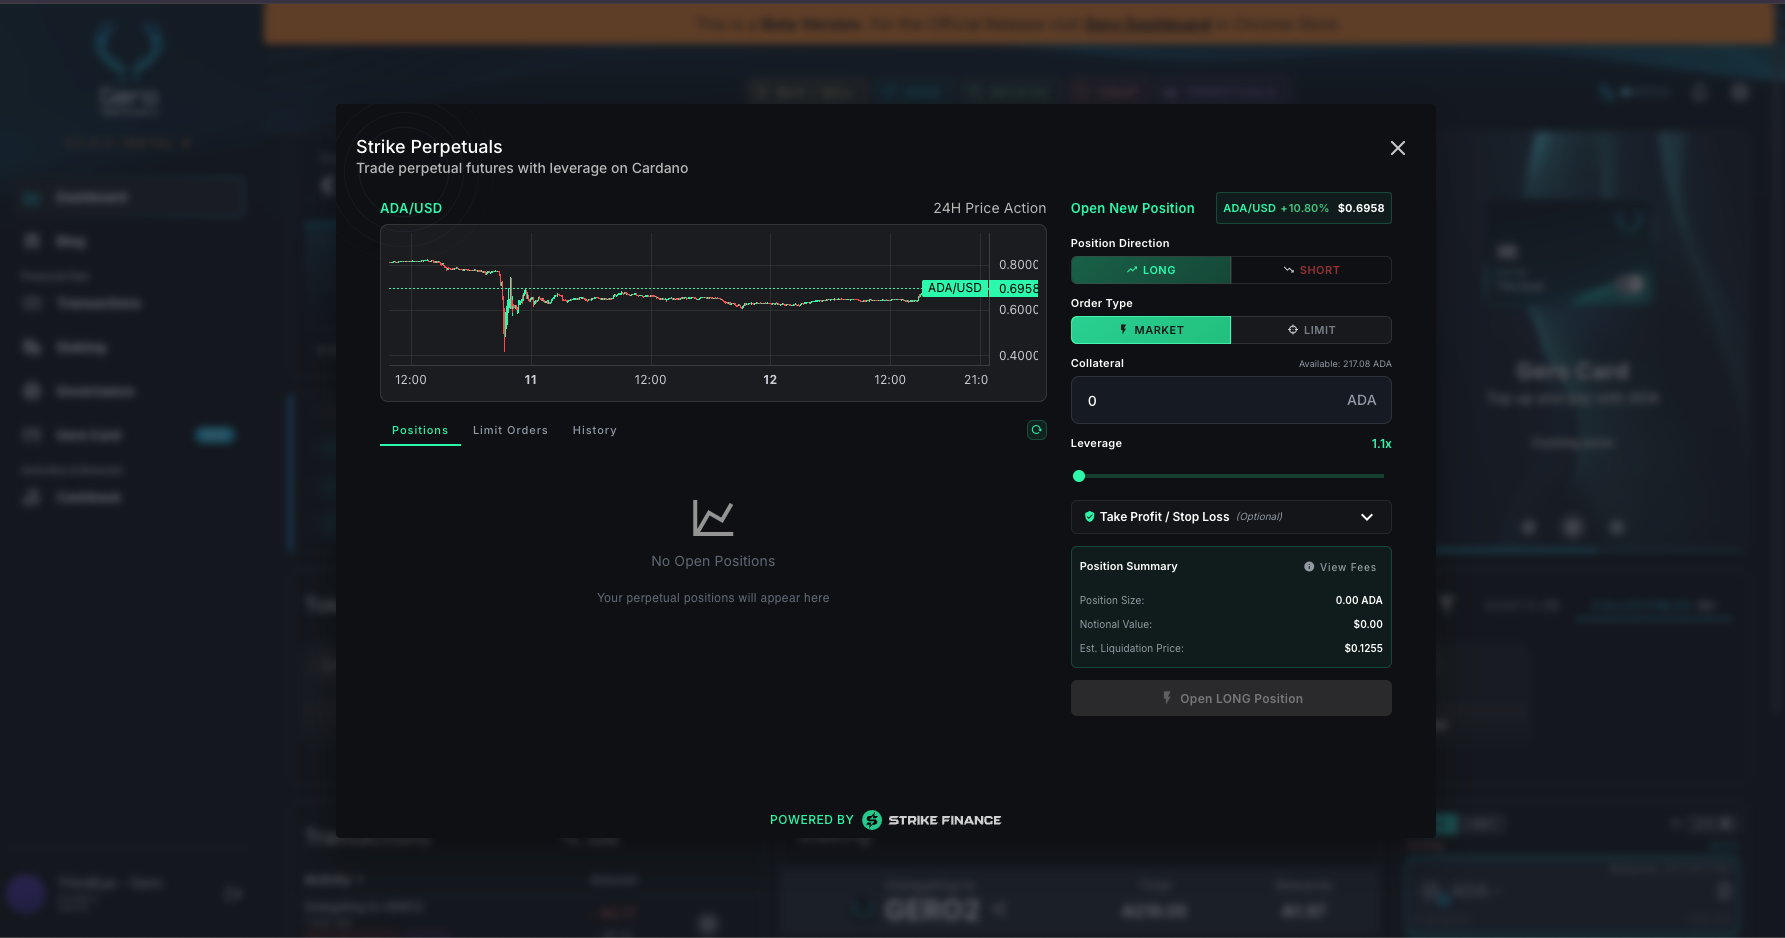Viewport: 1785px width, 938px height.
Task: Enable LONG position direction
Action: point(1150,269)
